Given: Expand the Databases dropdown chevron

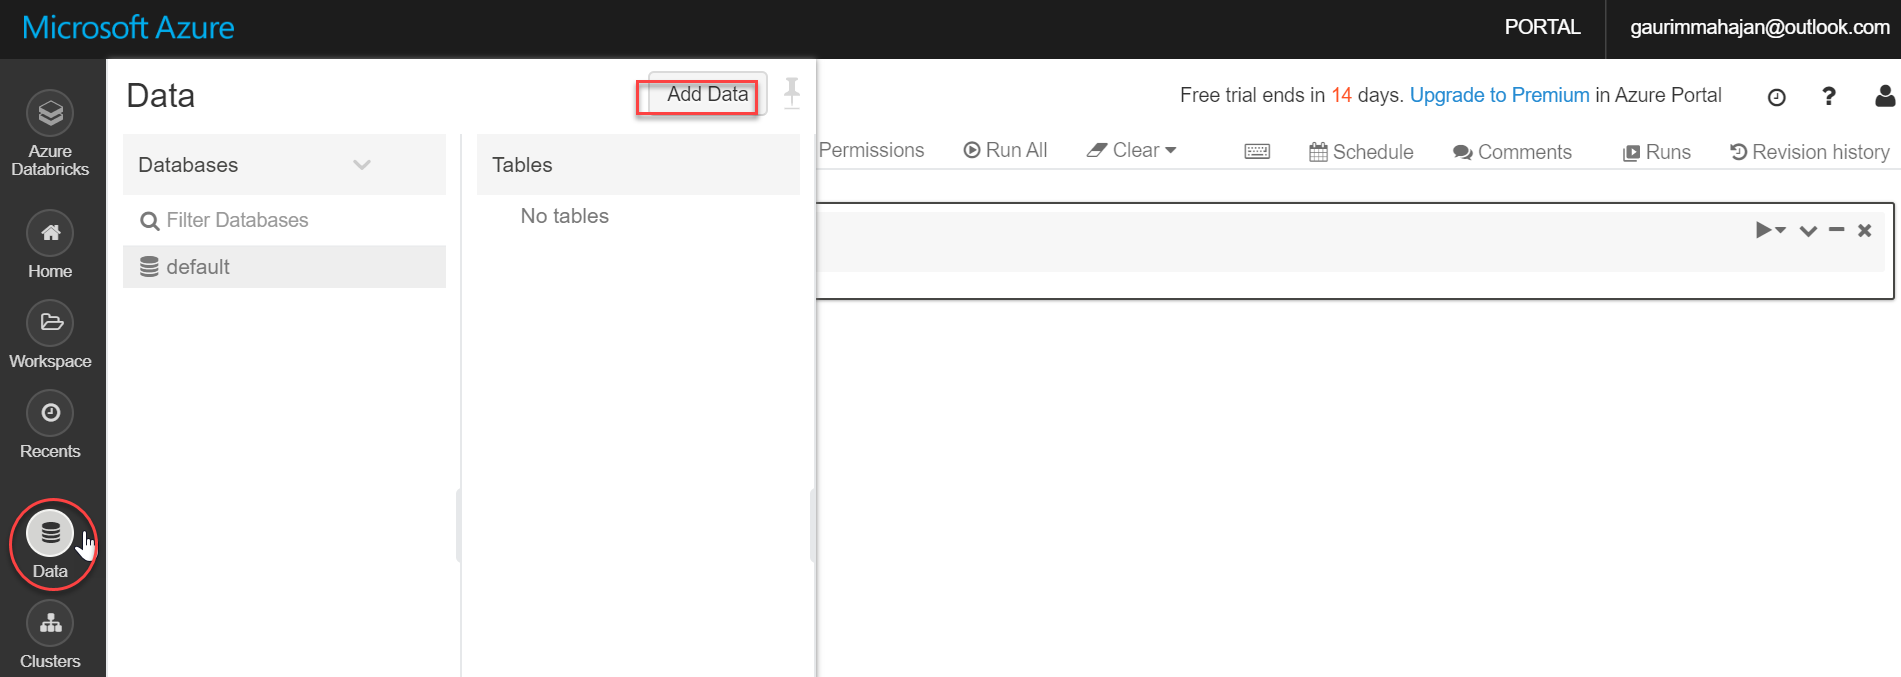Looking at the screenshot, I should [362, 165].
